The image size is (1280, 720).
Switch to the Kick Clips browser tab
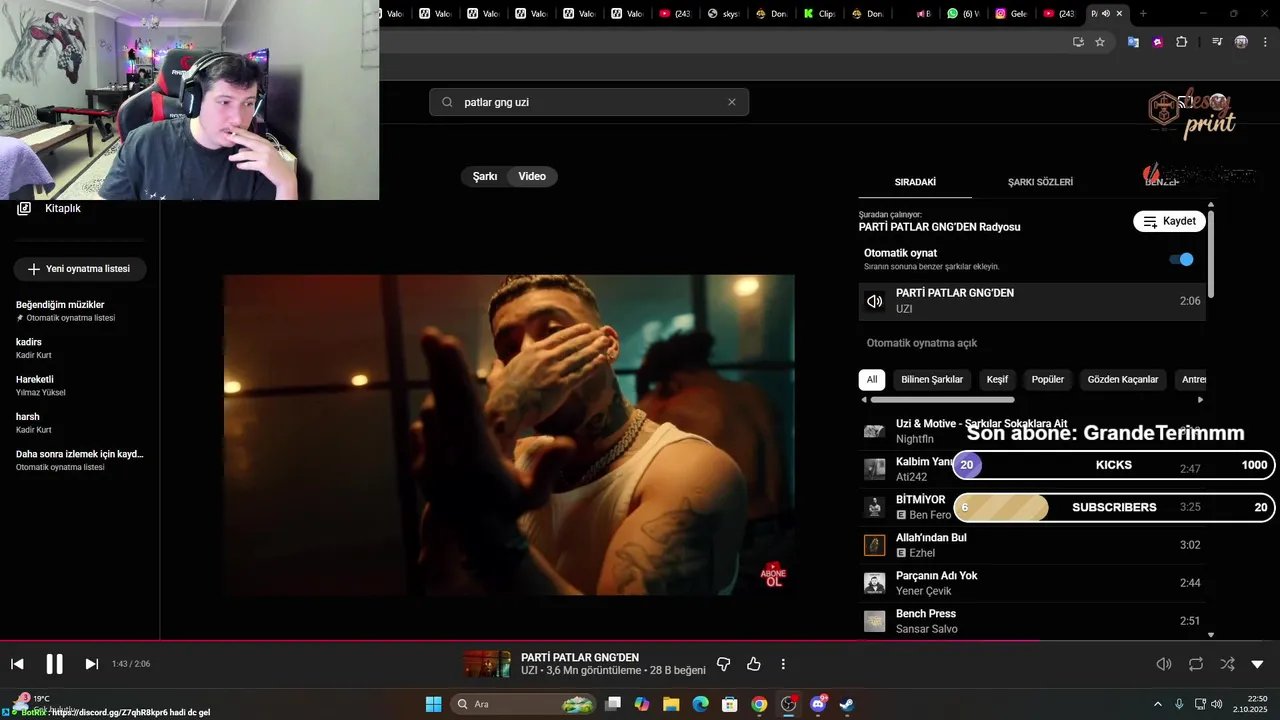click(x=819, y=14)
